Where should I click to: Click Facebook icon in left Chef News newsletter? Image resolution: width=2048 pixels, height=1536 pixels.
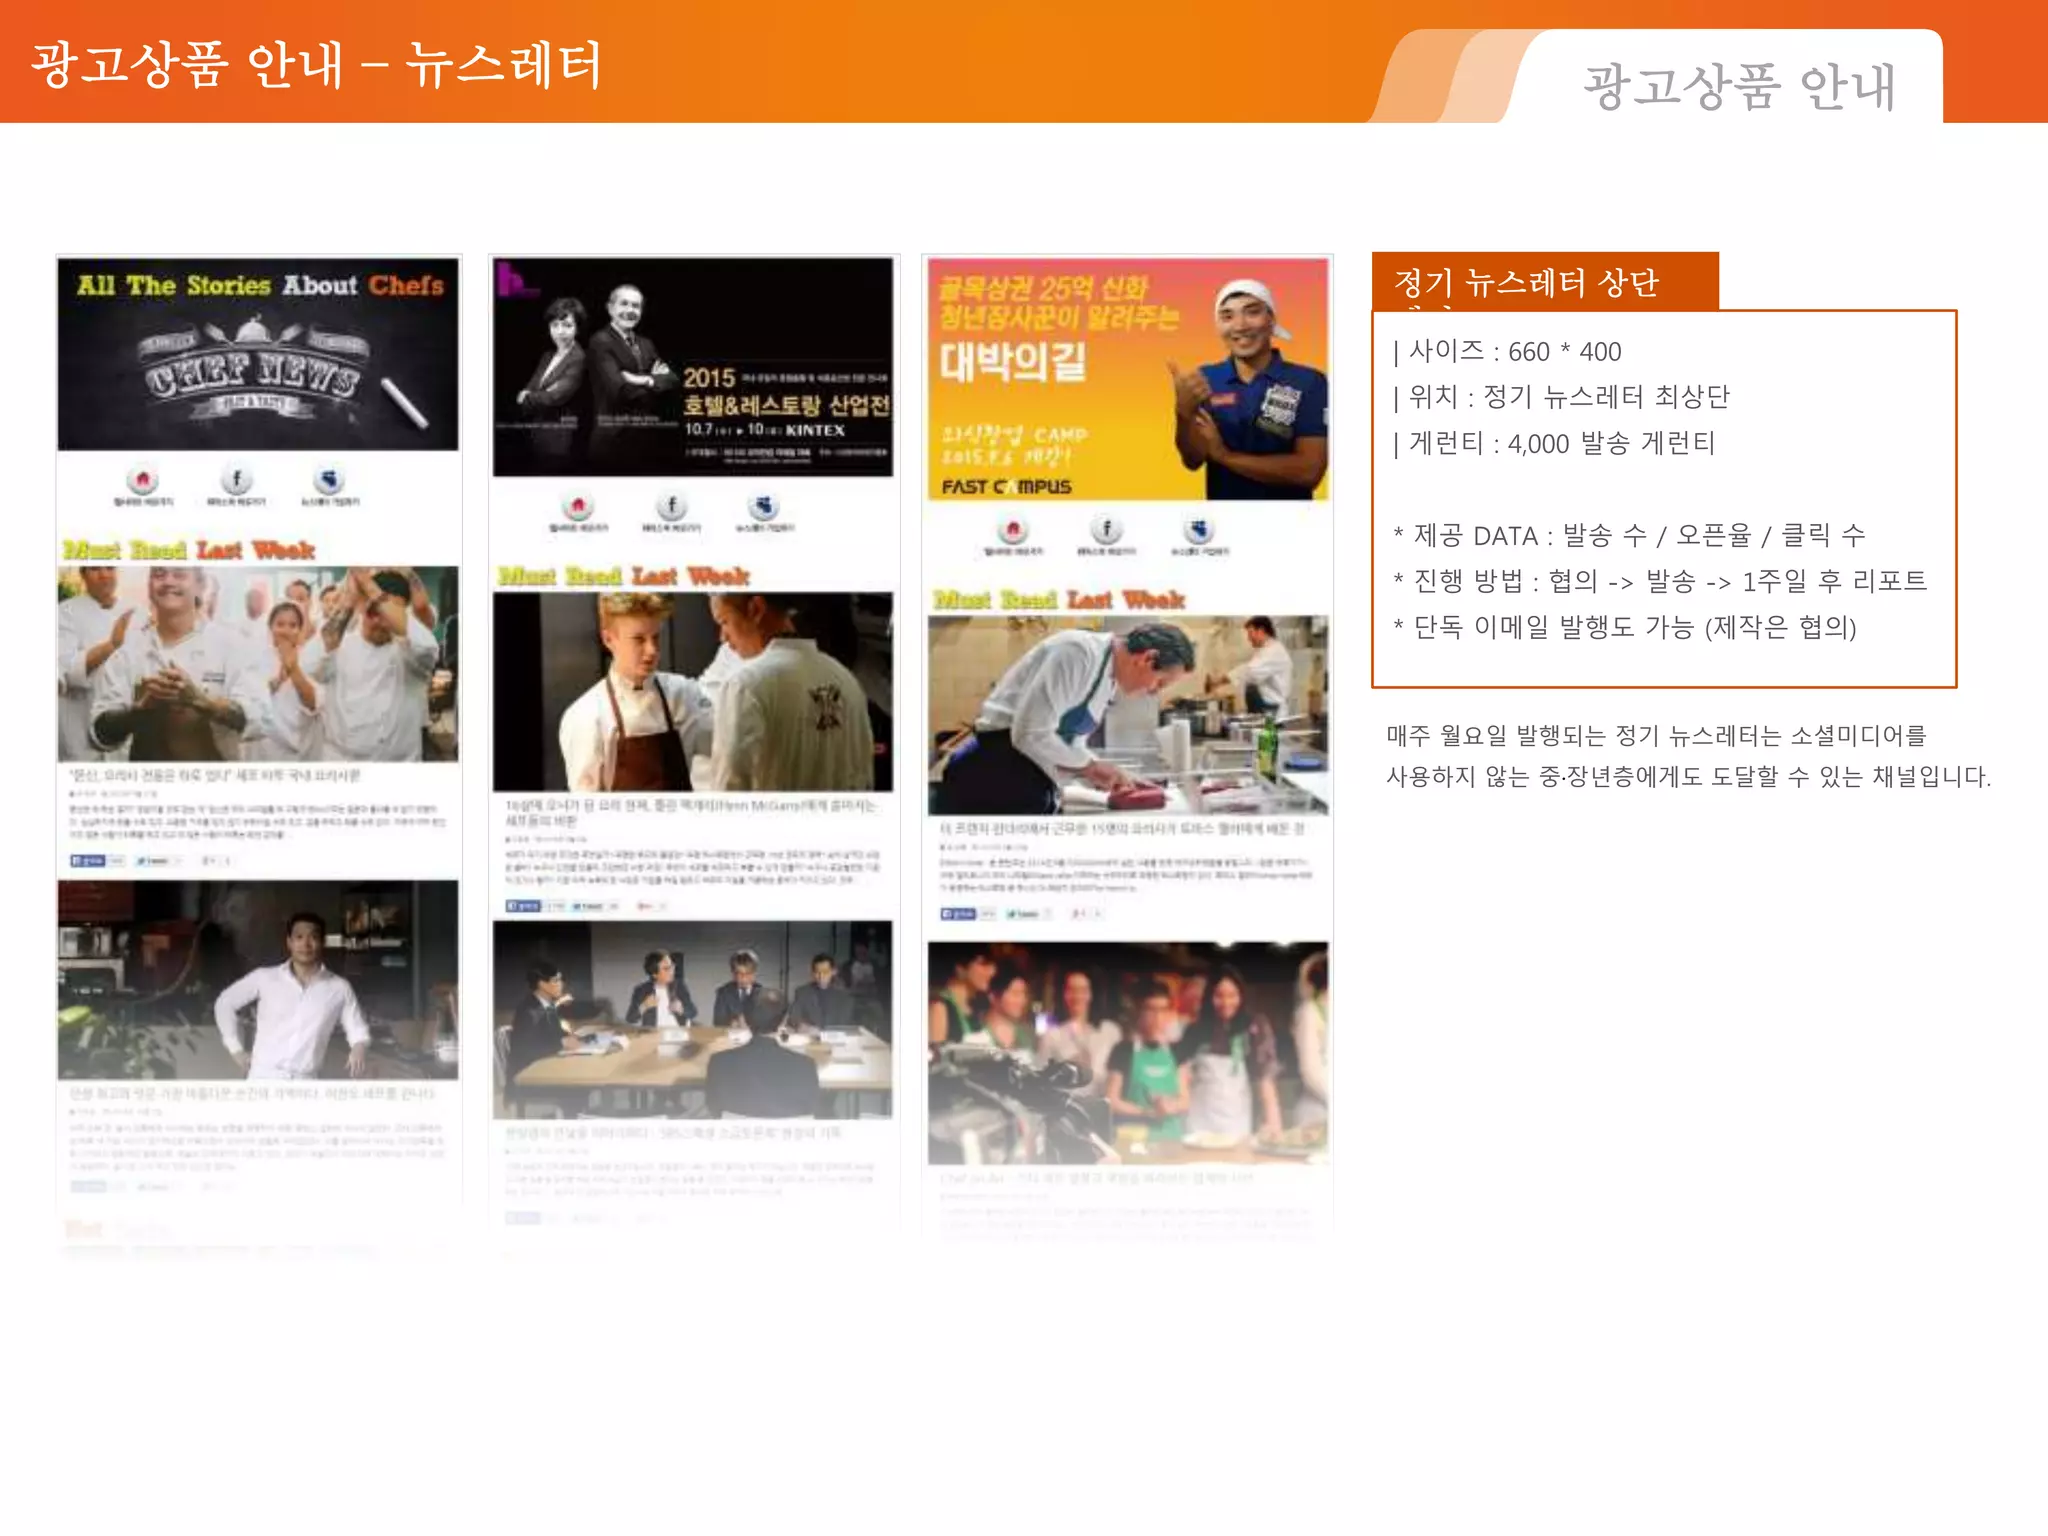(x=237, y=479)
